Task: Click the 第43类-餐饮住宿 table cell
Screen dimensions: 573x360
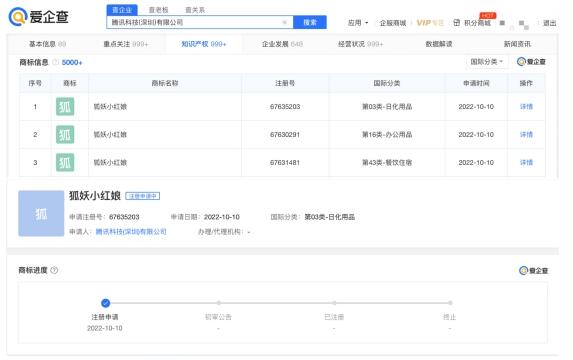Action: point(387,162)
